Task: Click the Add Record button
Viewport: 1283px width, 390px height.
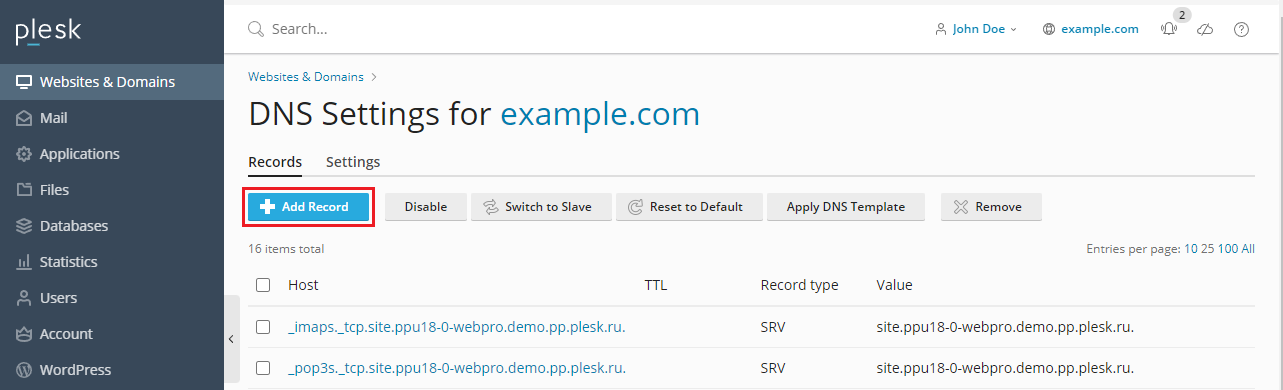Action: click(x=308, y=207)
